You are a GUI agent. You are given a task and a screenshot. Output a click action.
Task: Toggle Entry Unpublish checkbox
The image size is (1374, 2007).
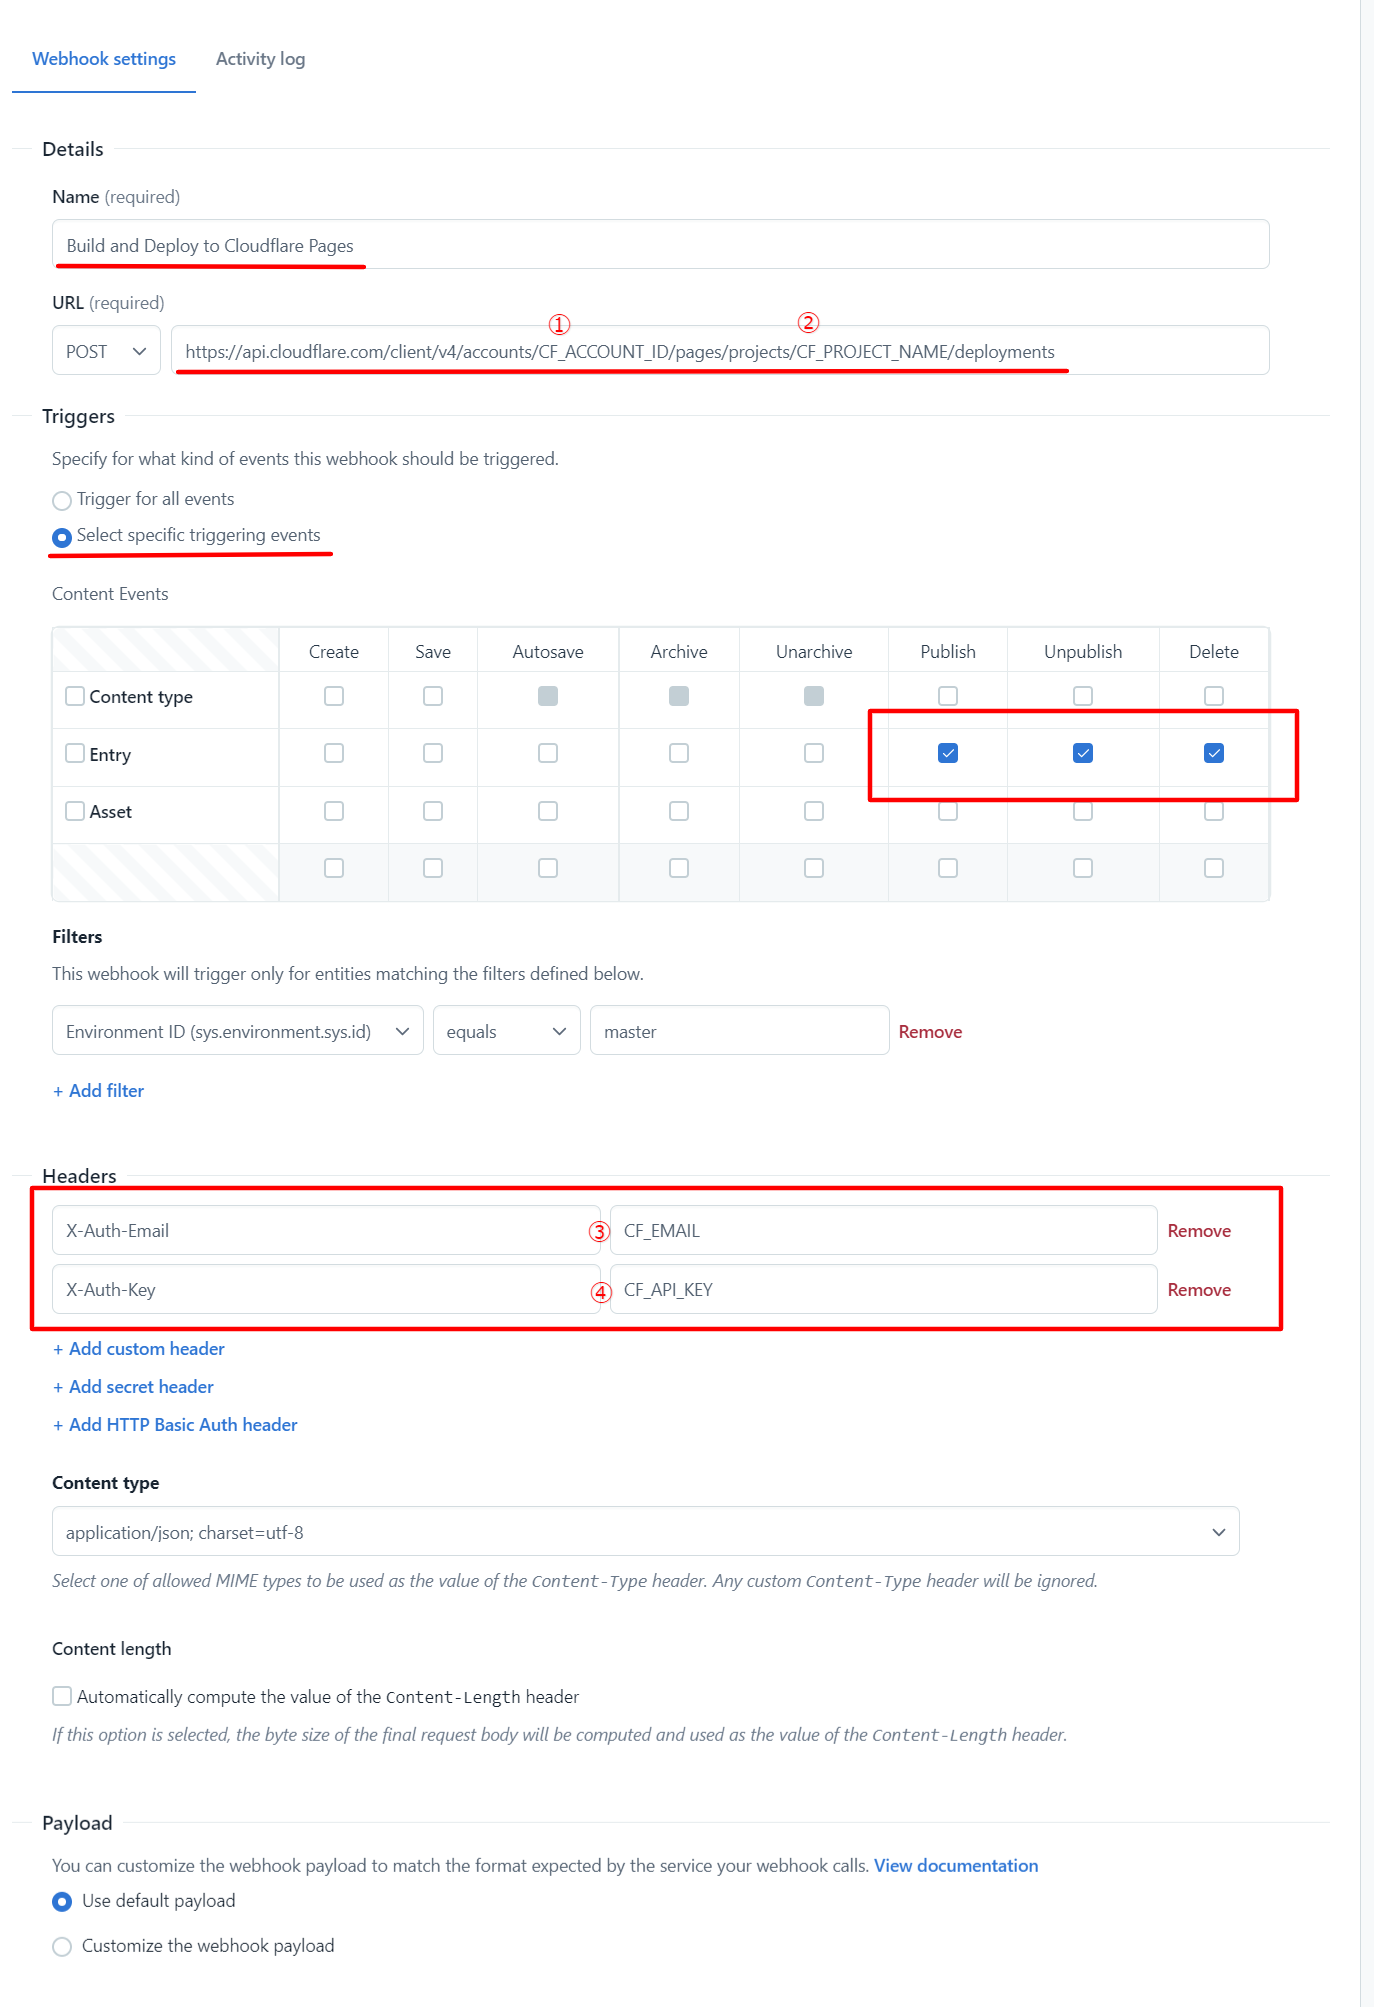(1083, 753)
